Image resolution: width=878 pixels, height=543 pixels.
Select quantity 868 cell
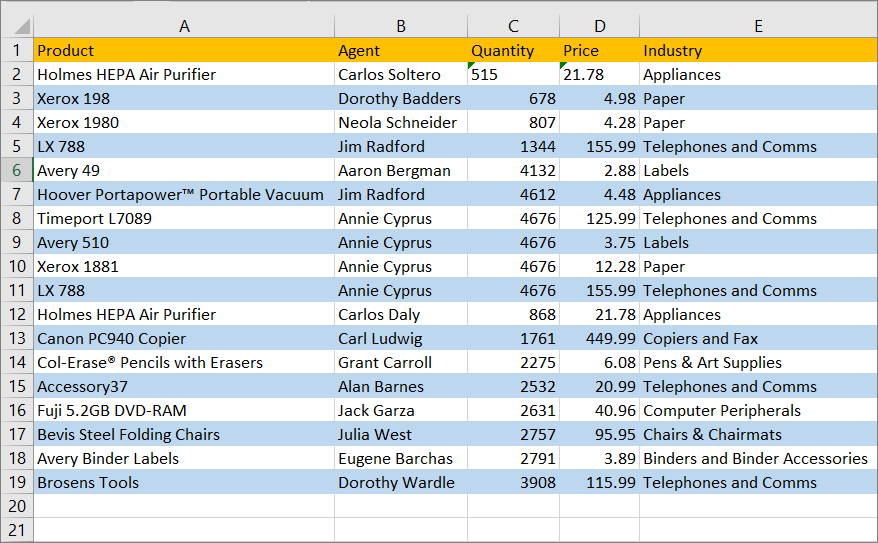click(x=513, y=314)
